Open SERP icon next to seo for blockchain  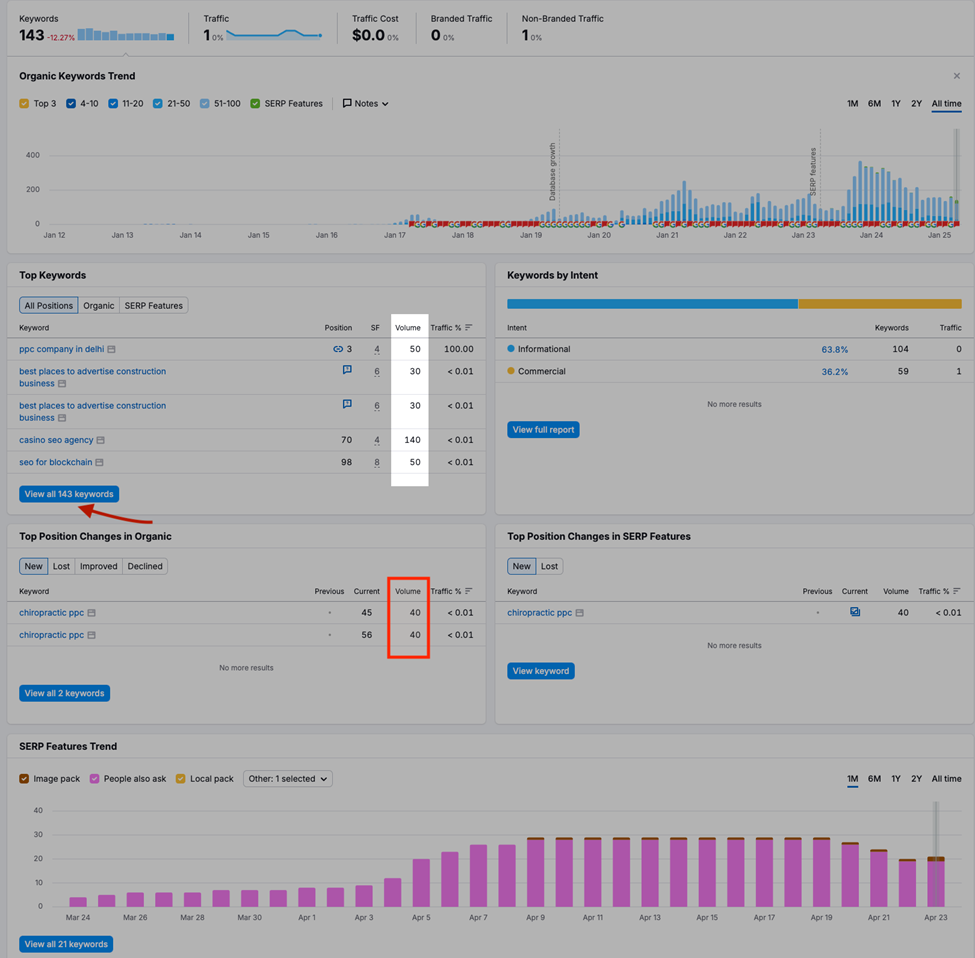pyautogui.click(x=99, y=463)
